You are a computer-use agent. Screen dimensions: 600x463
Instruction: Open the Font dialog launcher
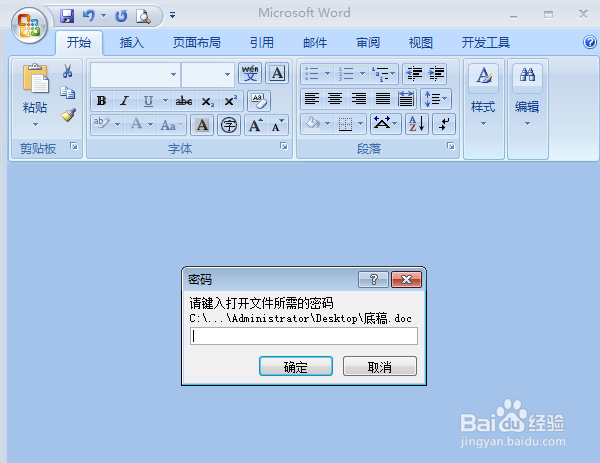pyautogui.click(x=284, y=146)
